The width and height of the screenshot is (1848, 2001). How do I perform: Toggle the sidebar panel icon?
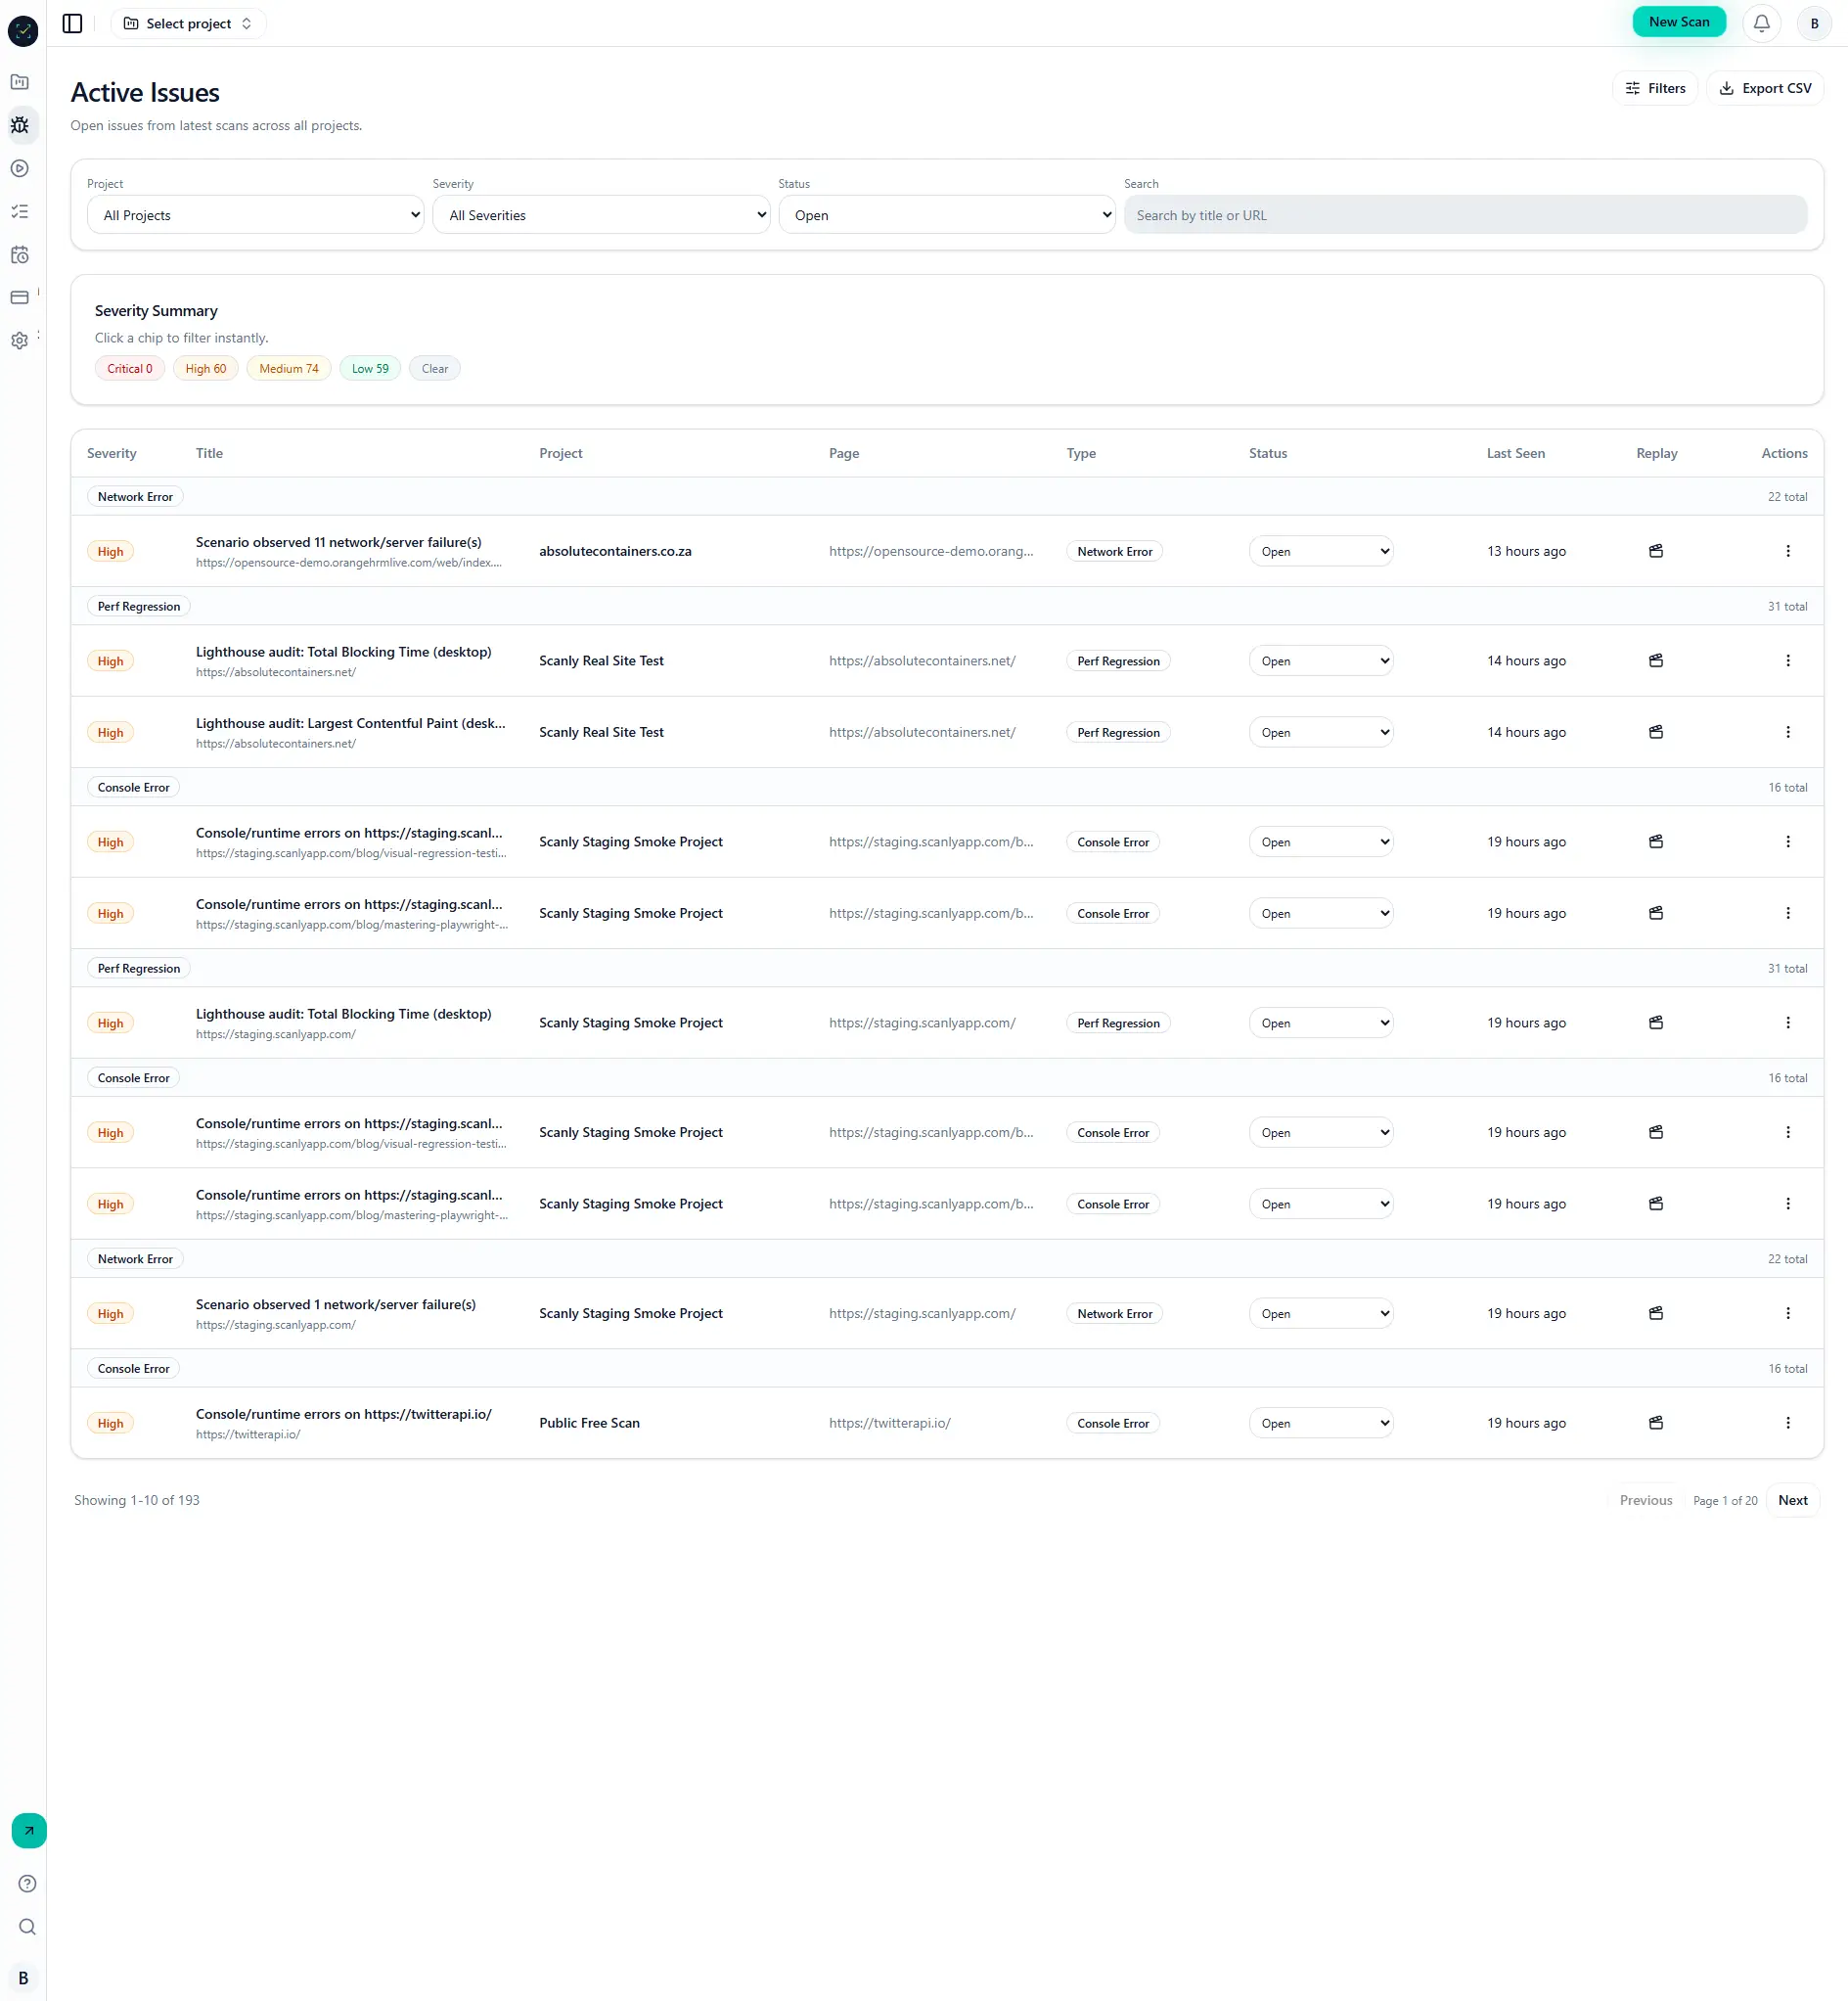pyautogui.click(x=72, y=23)
